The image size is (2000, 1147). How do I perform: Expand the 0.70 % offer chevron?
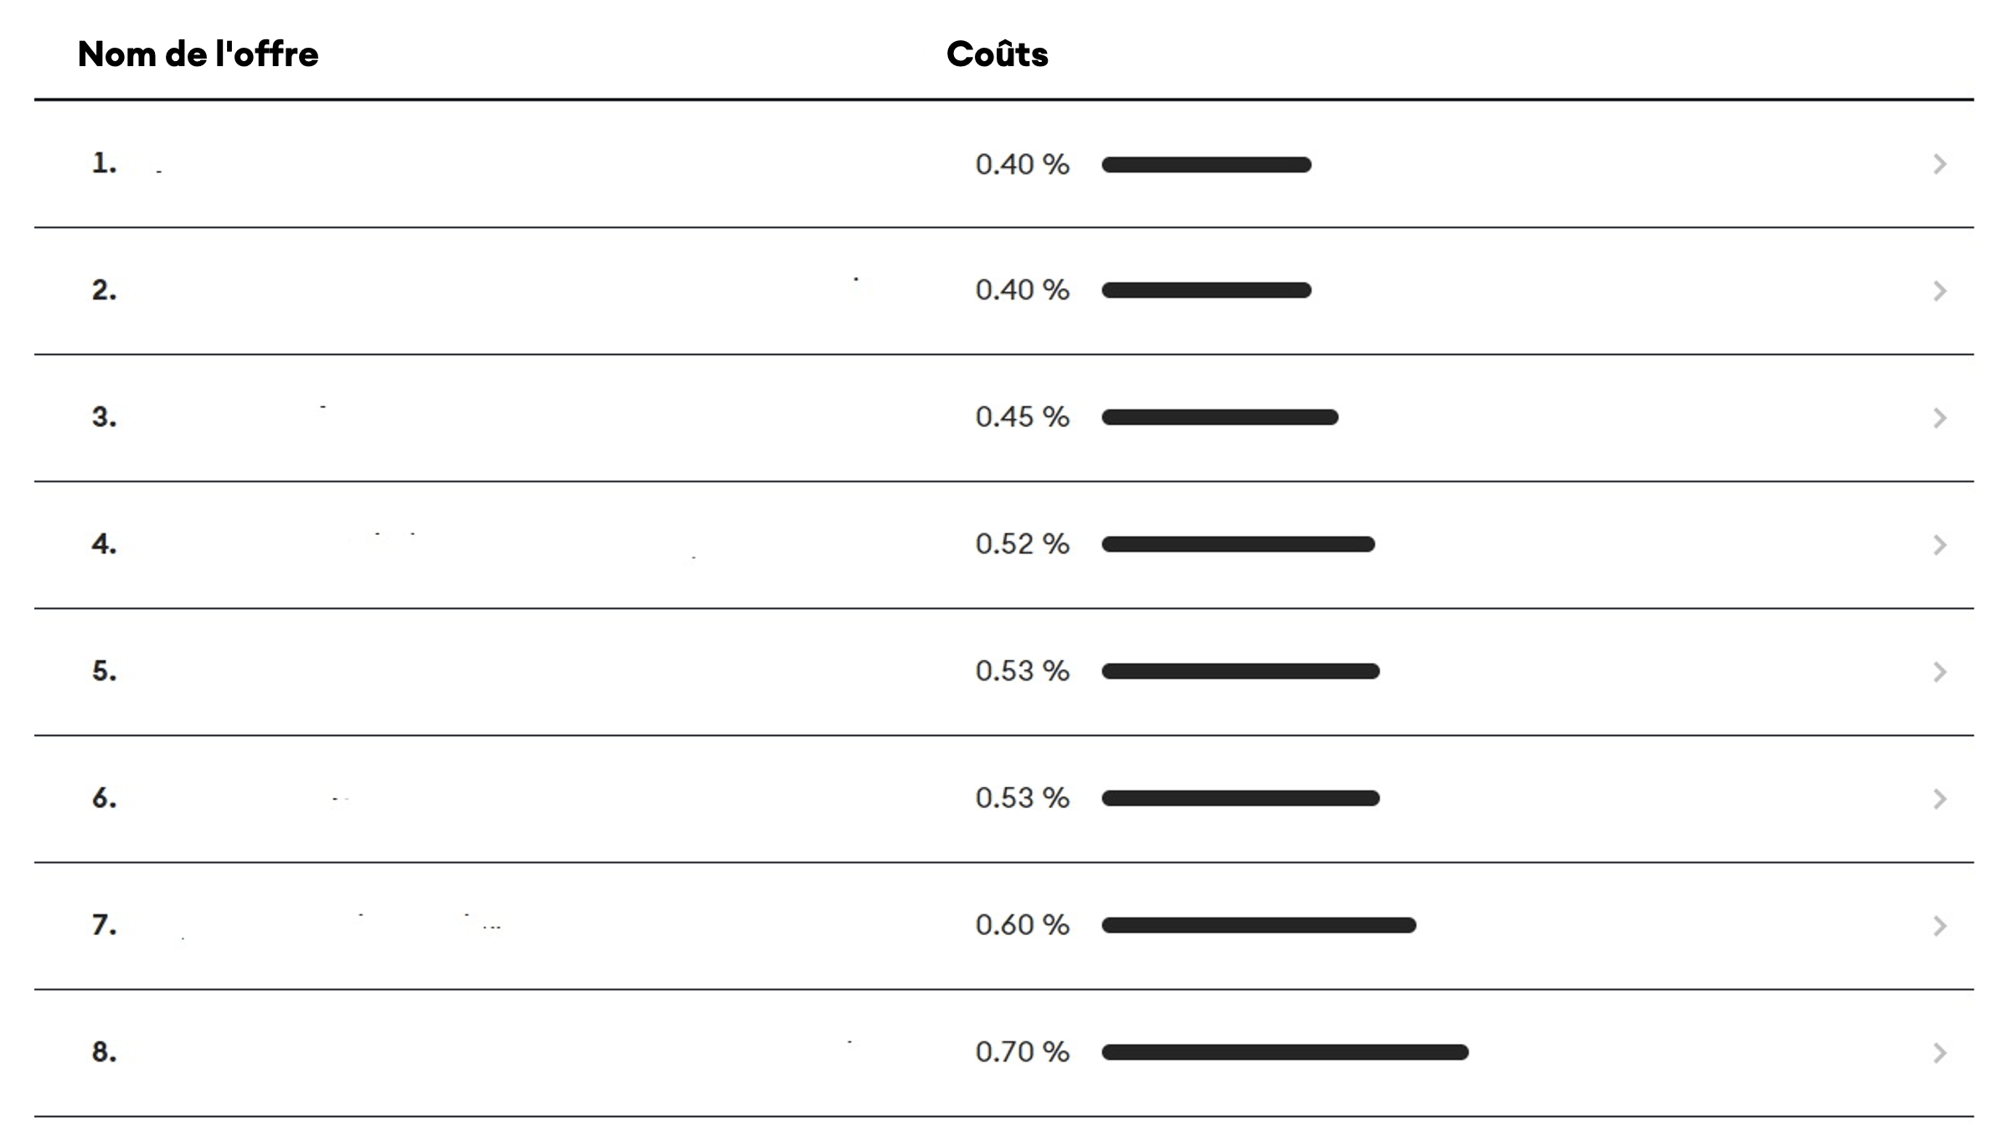click(x=1939, y=1053)
